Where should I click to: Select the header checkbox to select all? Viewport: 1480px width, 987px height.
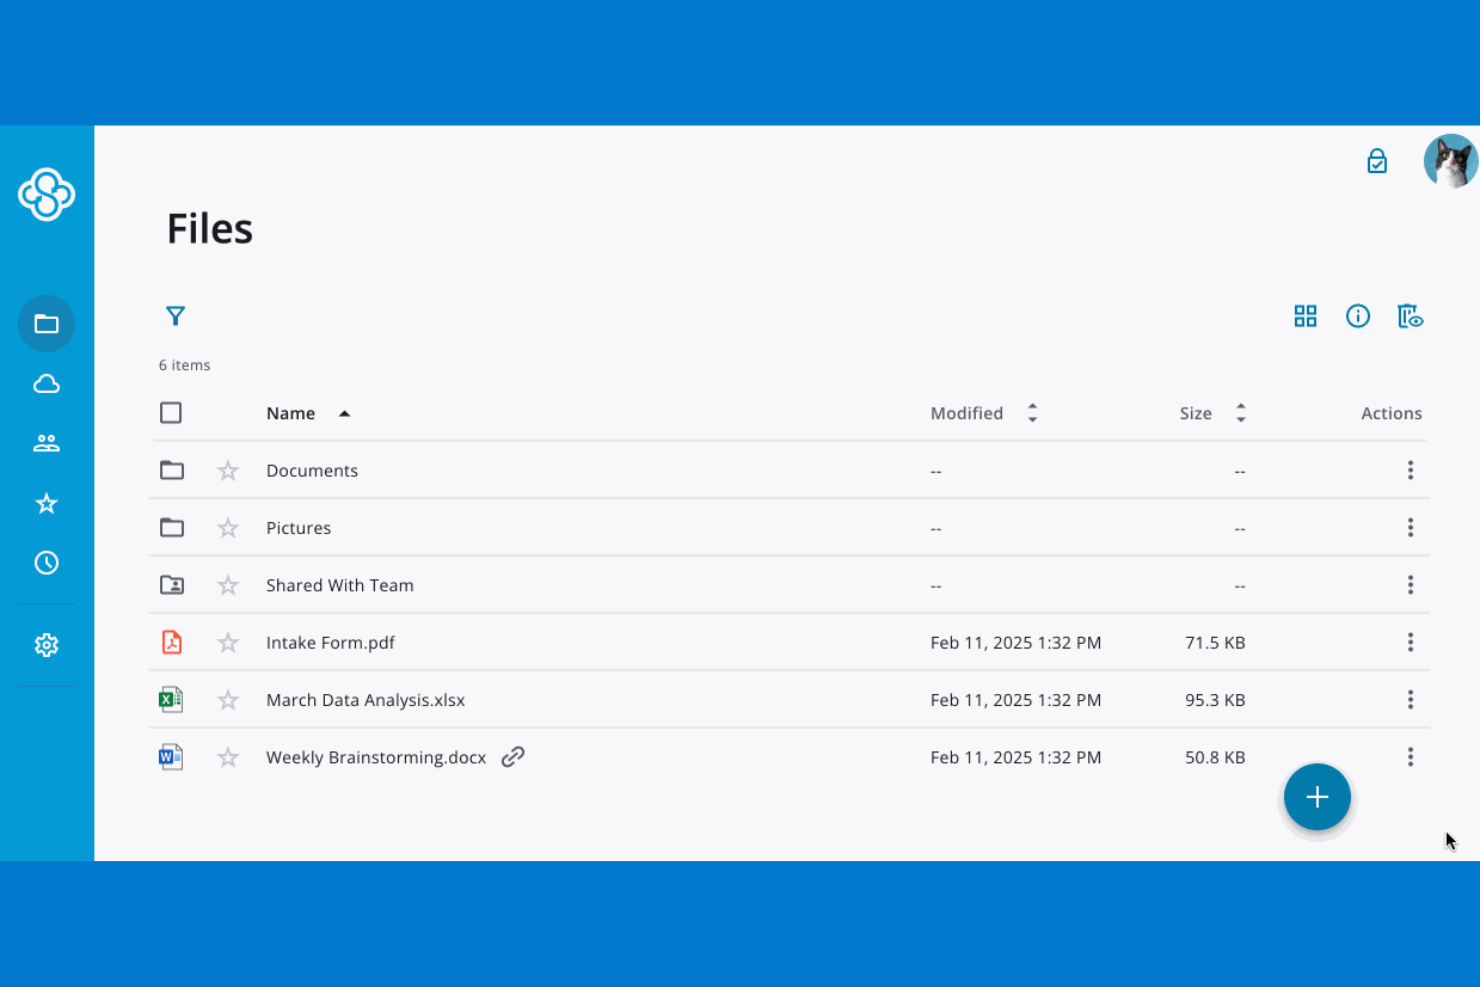tap(170, 412)
